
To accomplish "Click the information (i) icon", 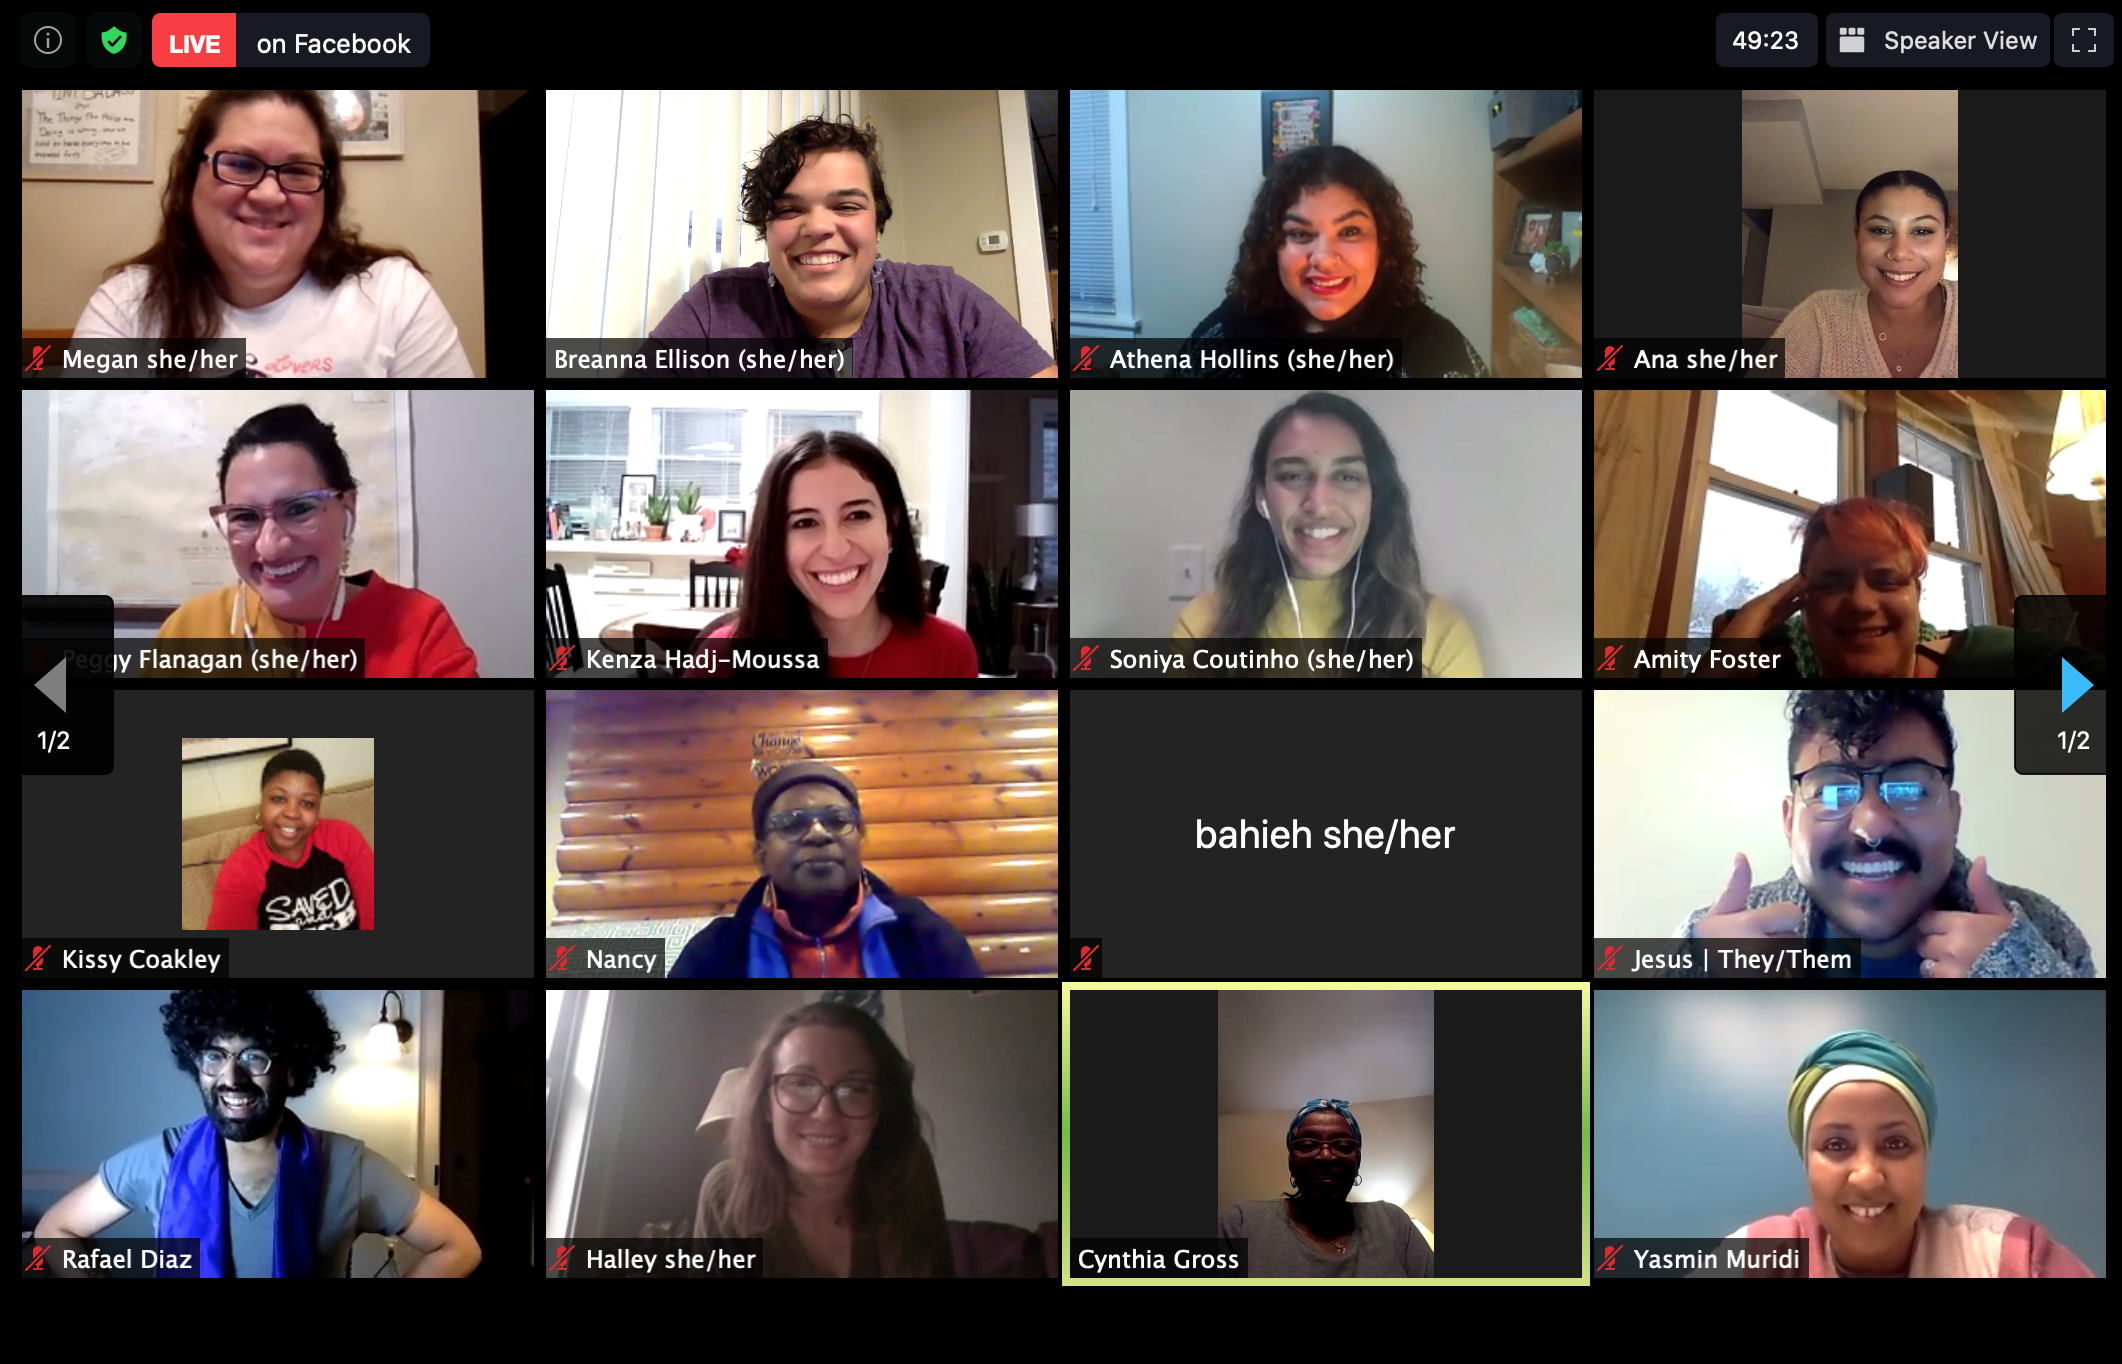I will [46, 40].
